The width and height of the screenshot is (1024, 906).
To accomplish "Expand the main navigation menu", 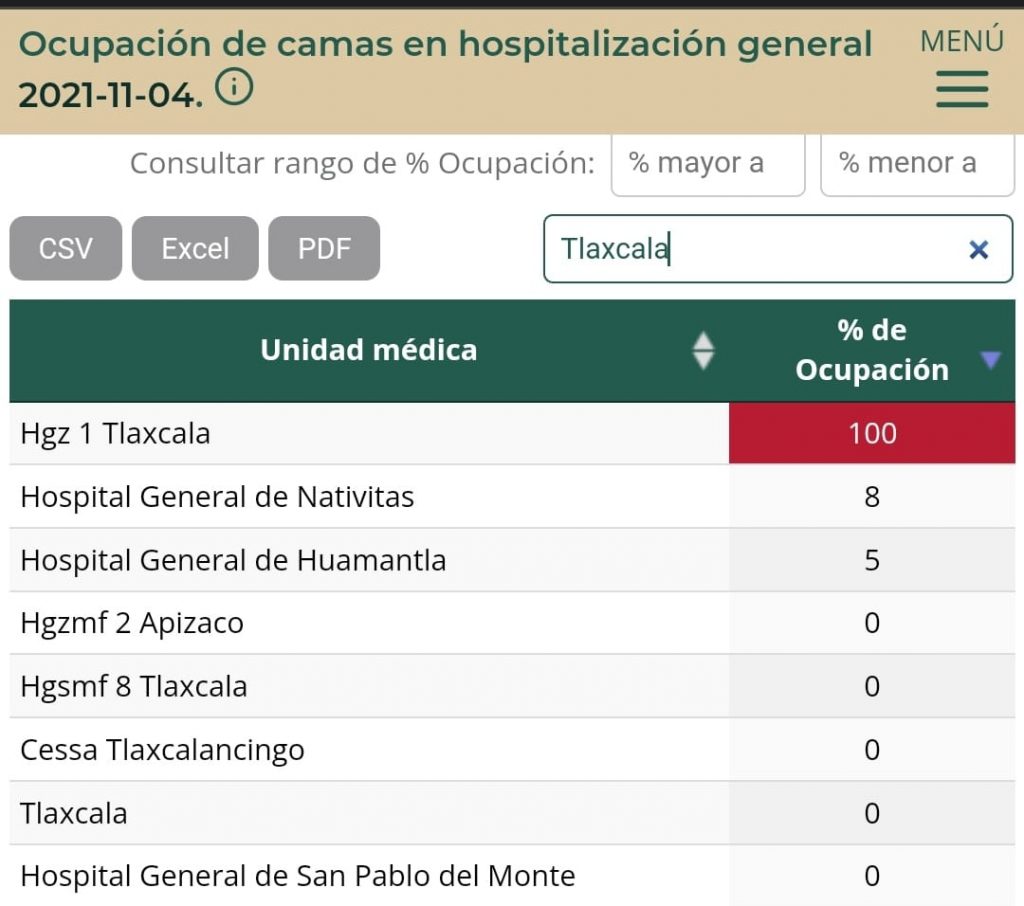I will tap(961, 90).
